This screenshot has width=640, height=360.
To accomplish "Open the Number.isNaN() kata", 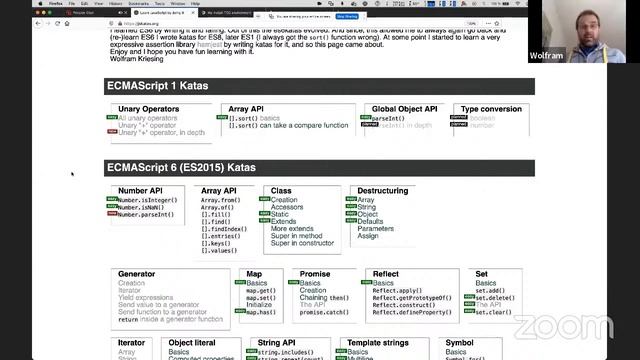I will pos(141,207).
